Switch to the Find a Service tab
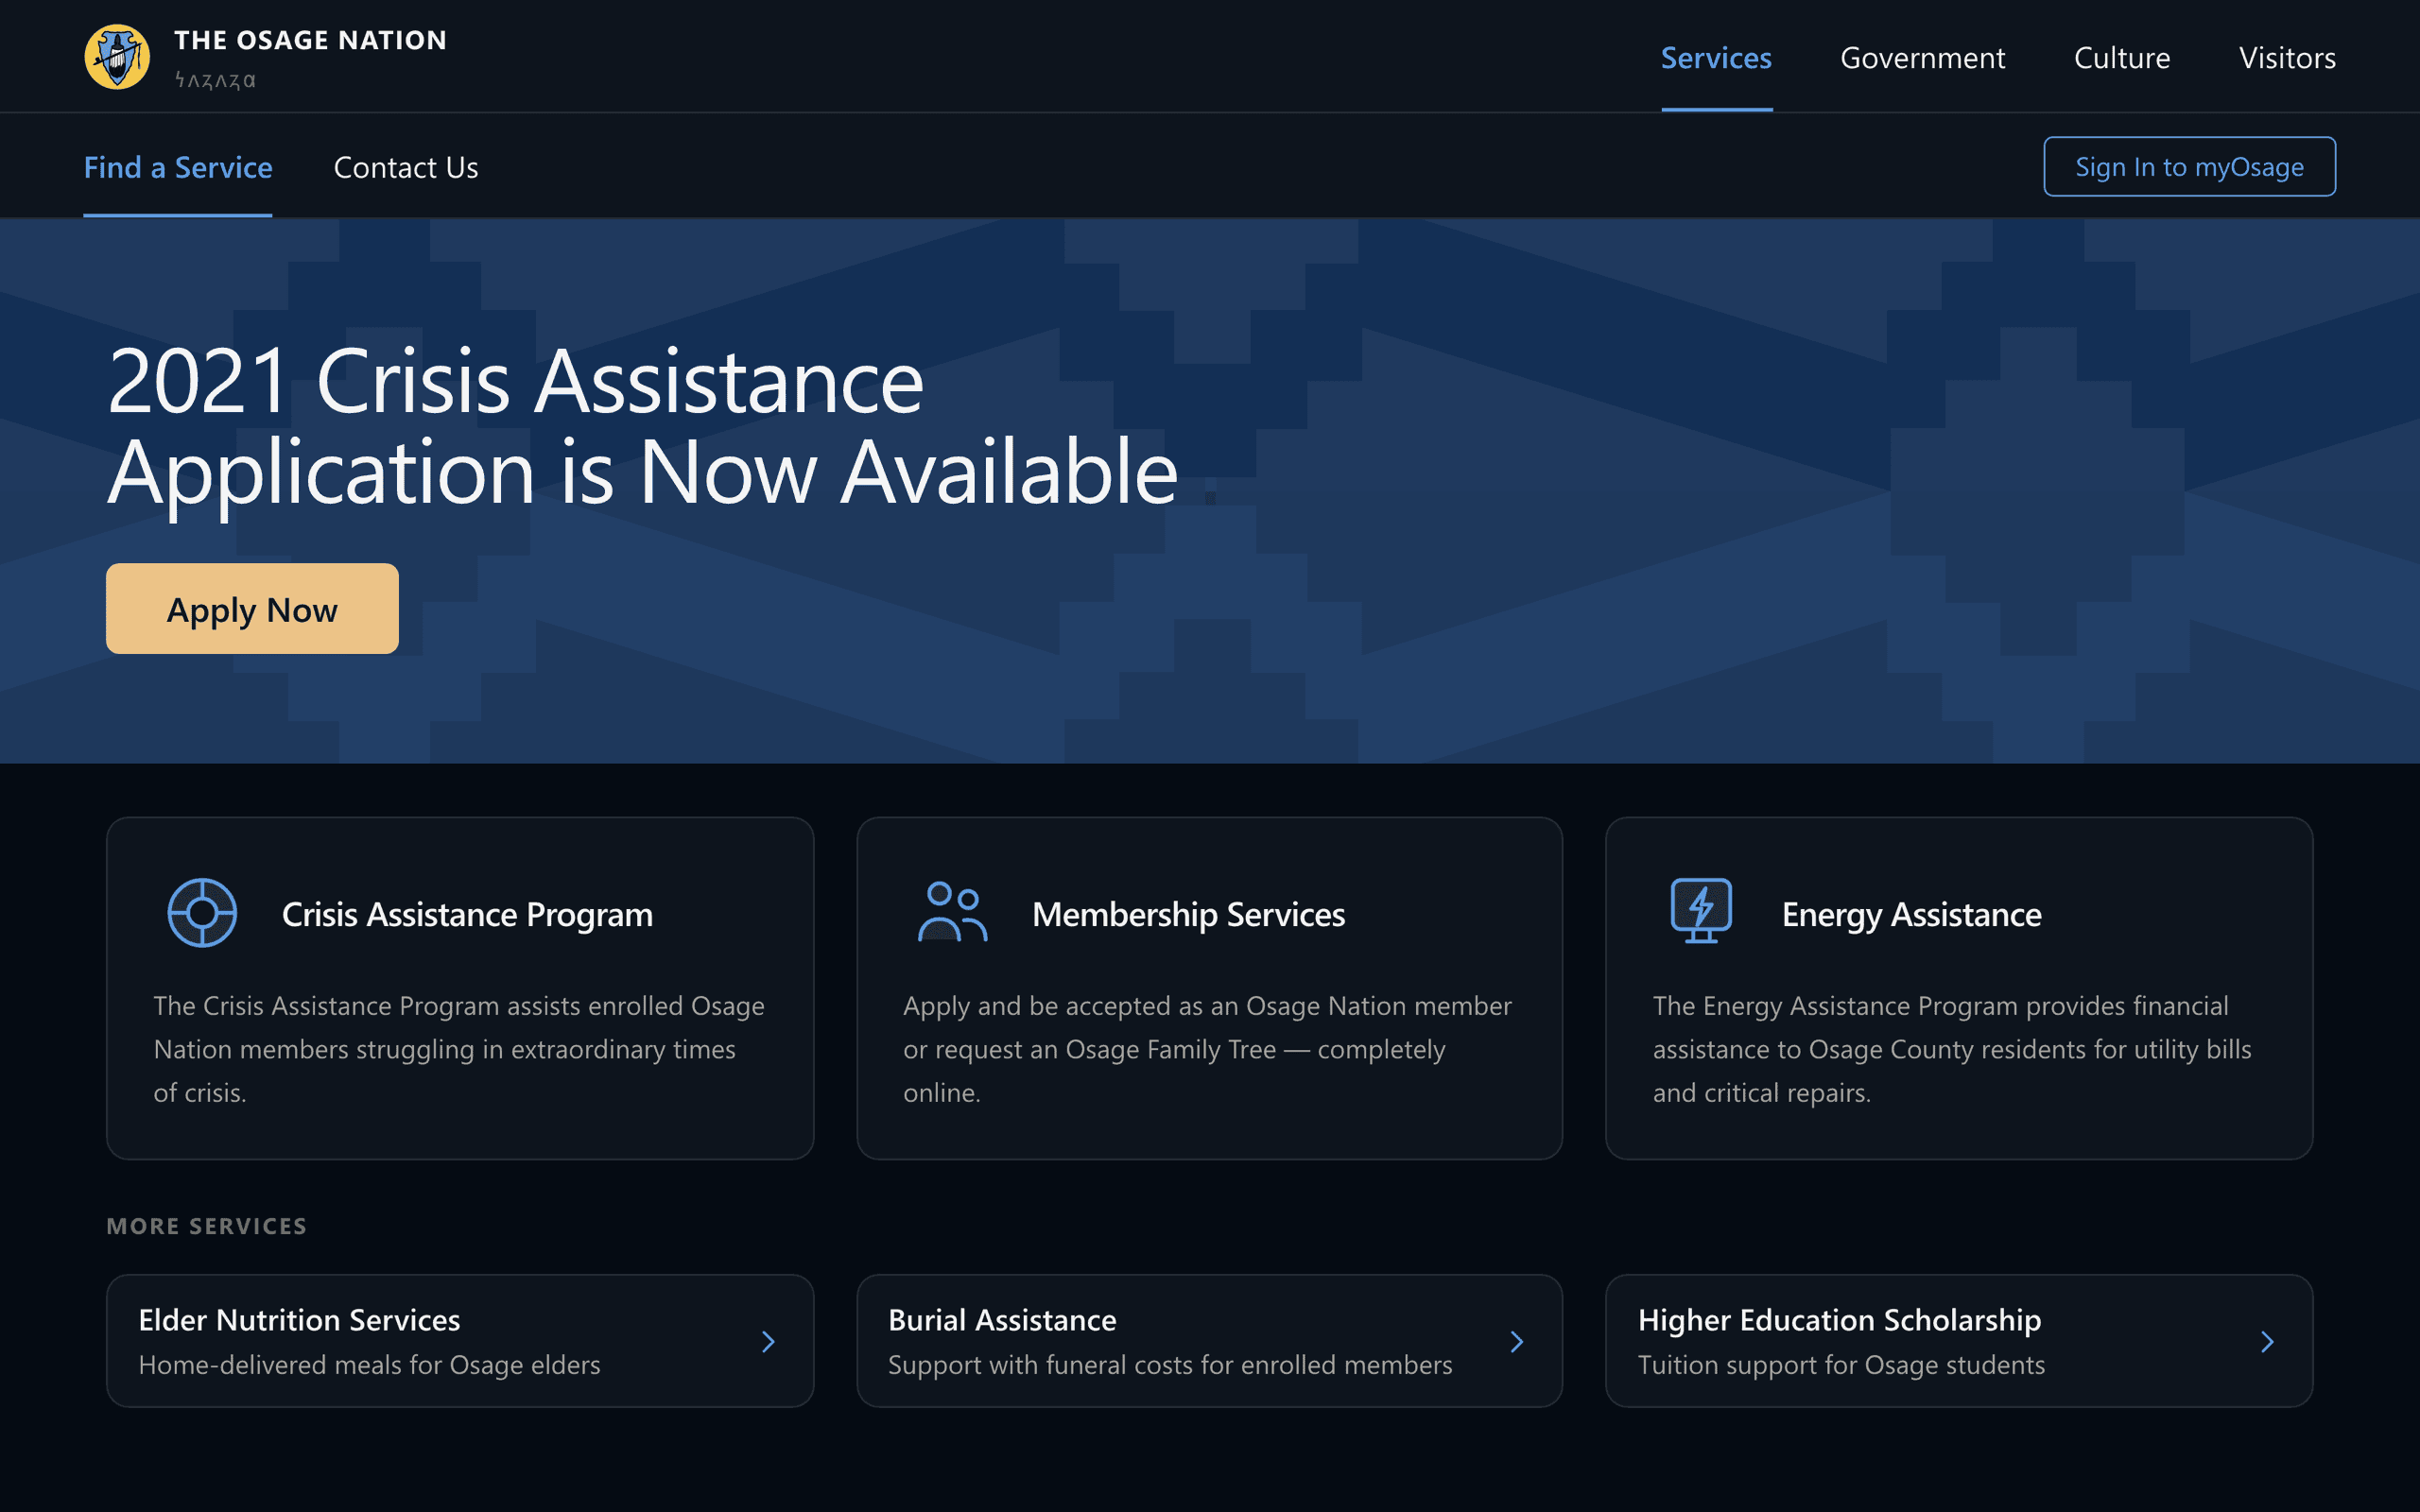This screenshot has height=1512, width=2420. pyautogui.click(x=178, y=167)
